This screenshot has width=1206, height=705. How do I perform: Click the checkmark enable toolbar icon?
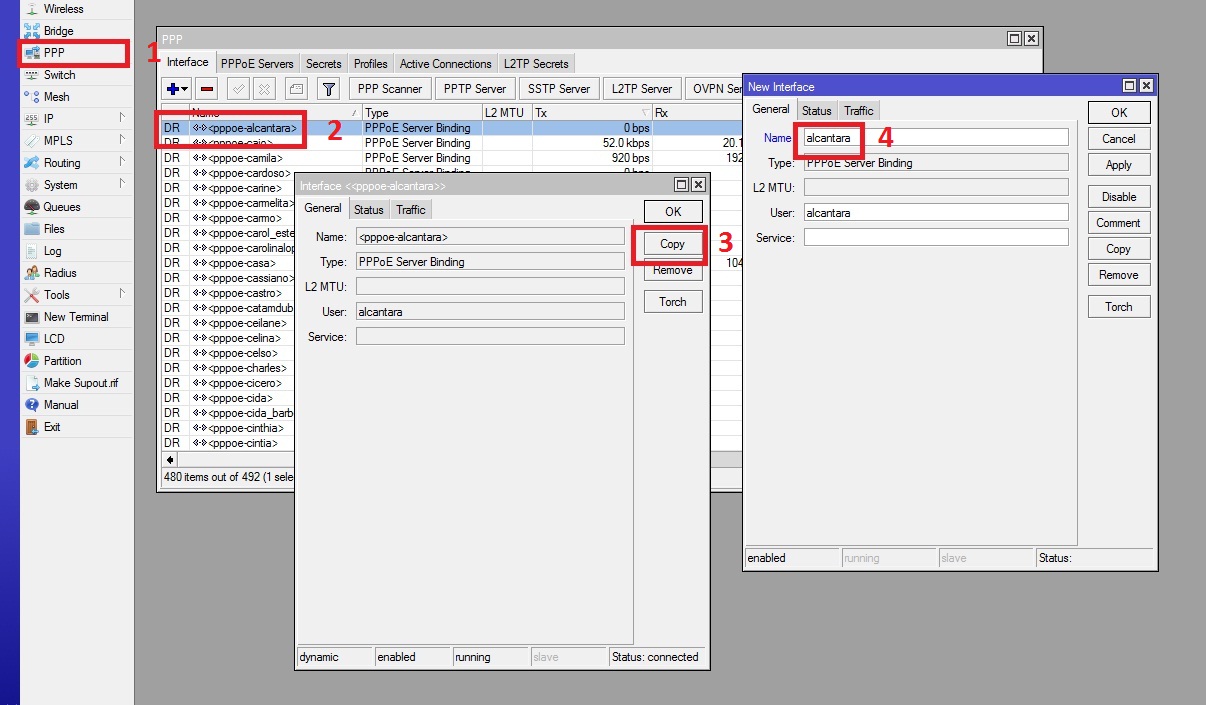point(238,89)
